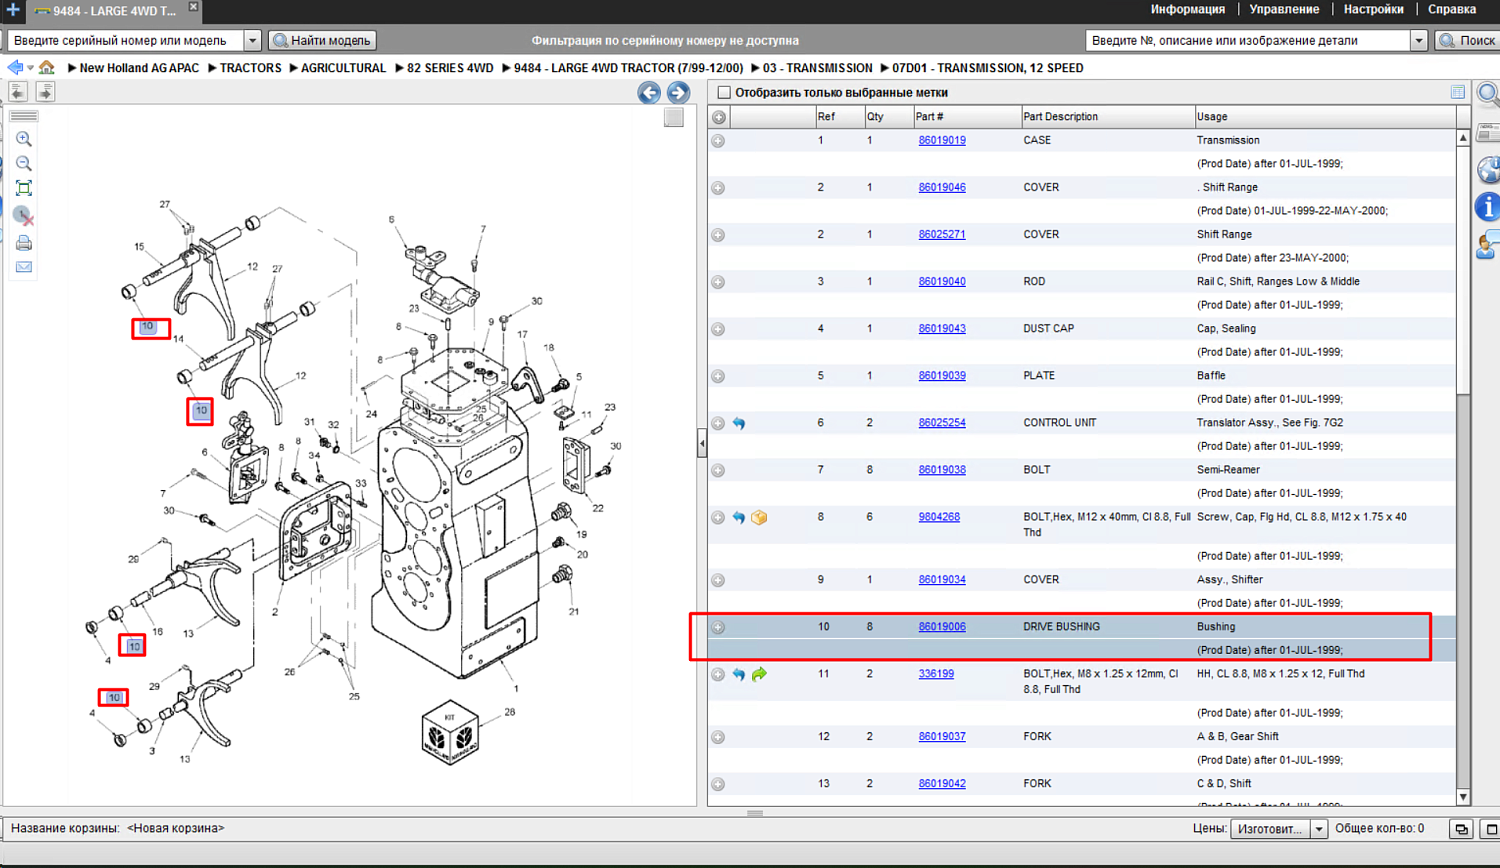This screenshot has height=868, width=1500.
Task: Open history dropdown beside the back arrow
Action: [31, 68]
